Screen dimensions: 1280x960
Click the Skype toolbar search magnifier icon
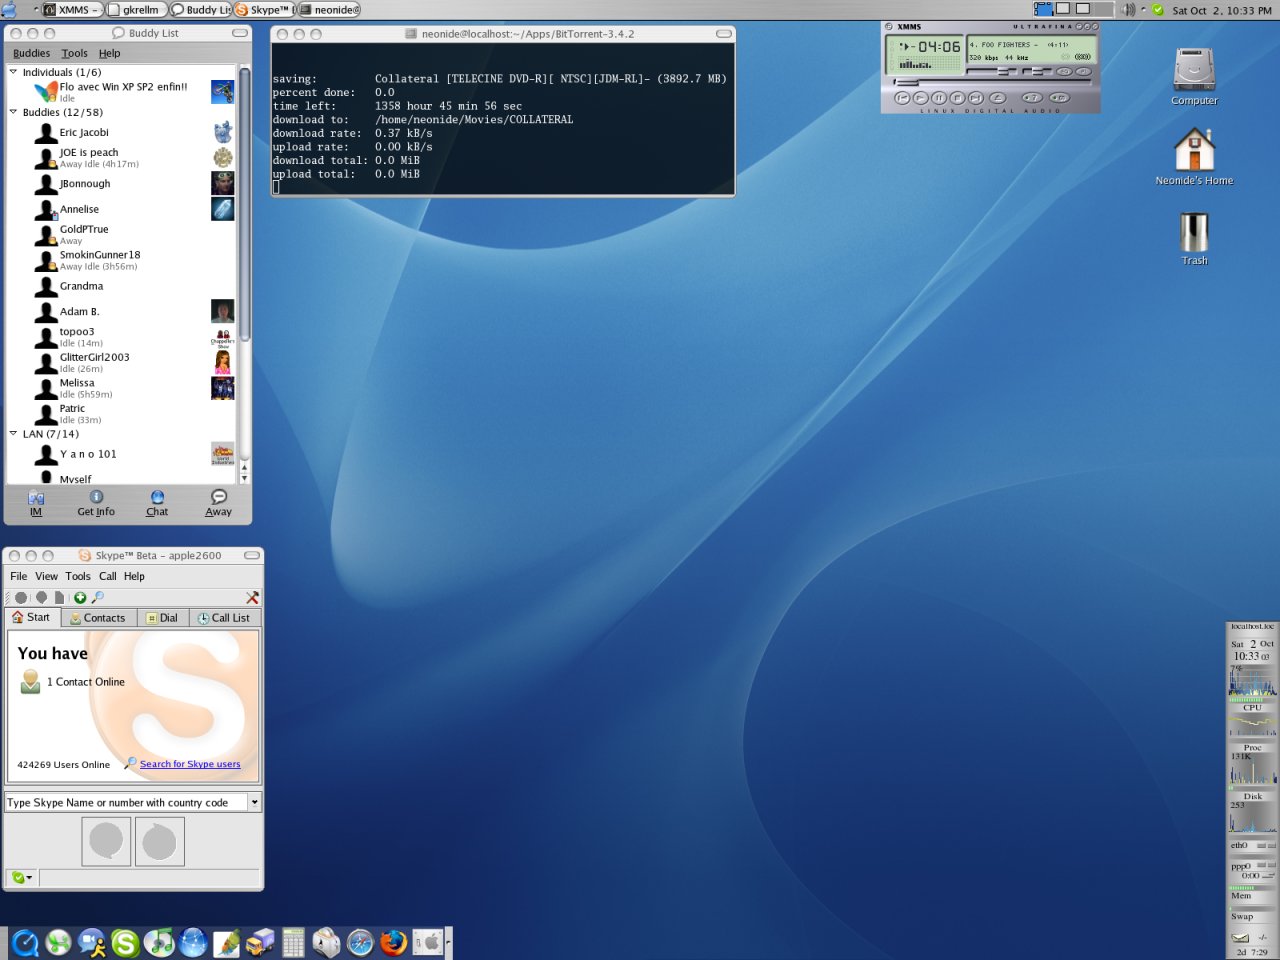click(x=97, y=597)
